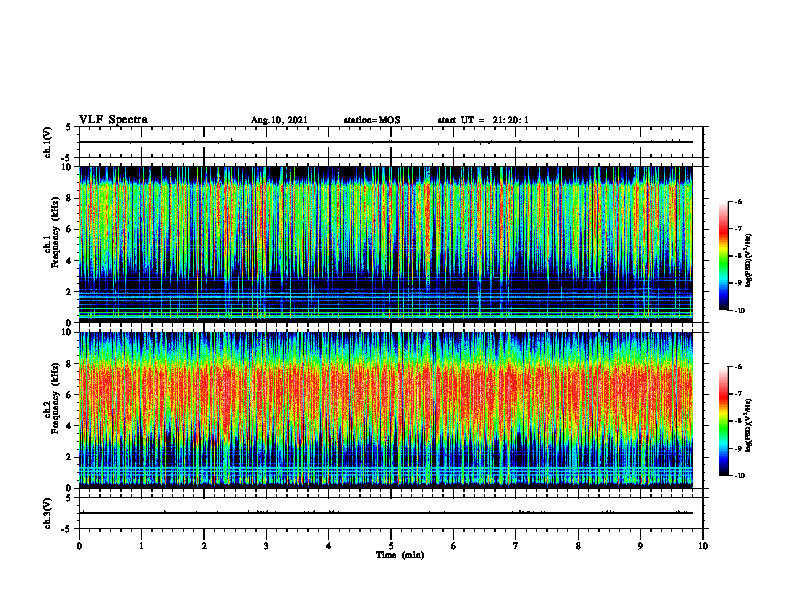Select the date label 'Aug.10, 2021'
Screen dimensions: 792x612
click(x=279, y=120)
